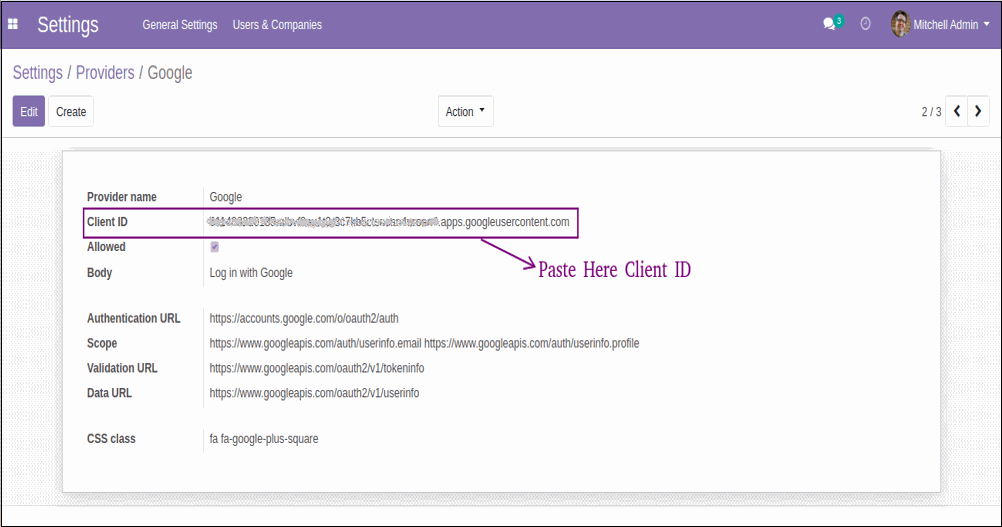Open the conversations chat icon
Screen dimensions: 1002x527
coord(829,24)
